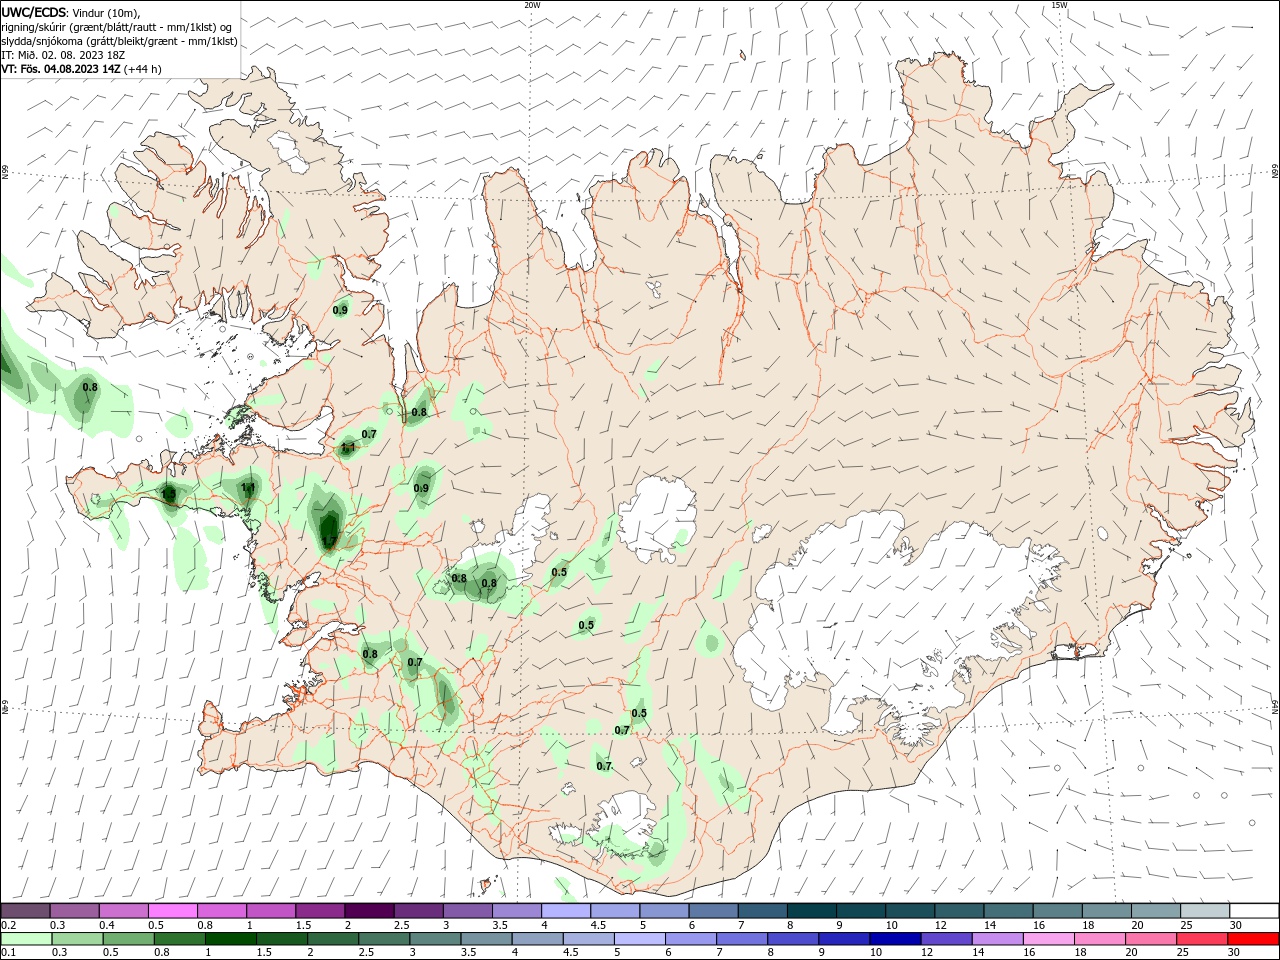Click the 20W longitude label
Viewport: 1280px width, 960px height.
pyautogui.click(x=532, y=5)
